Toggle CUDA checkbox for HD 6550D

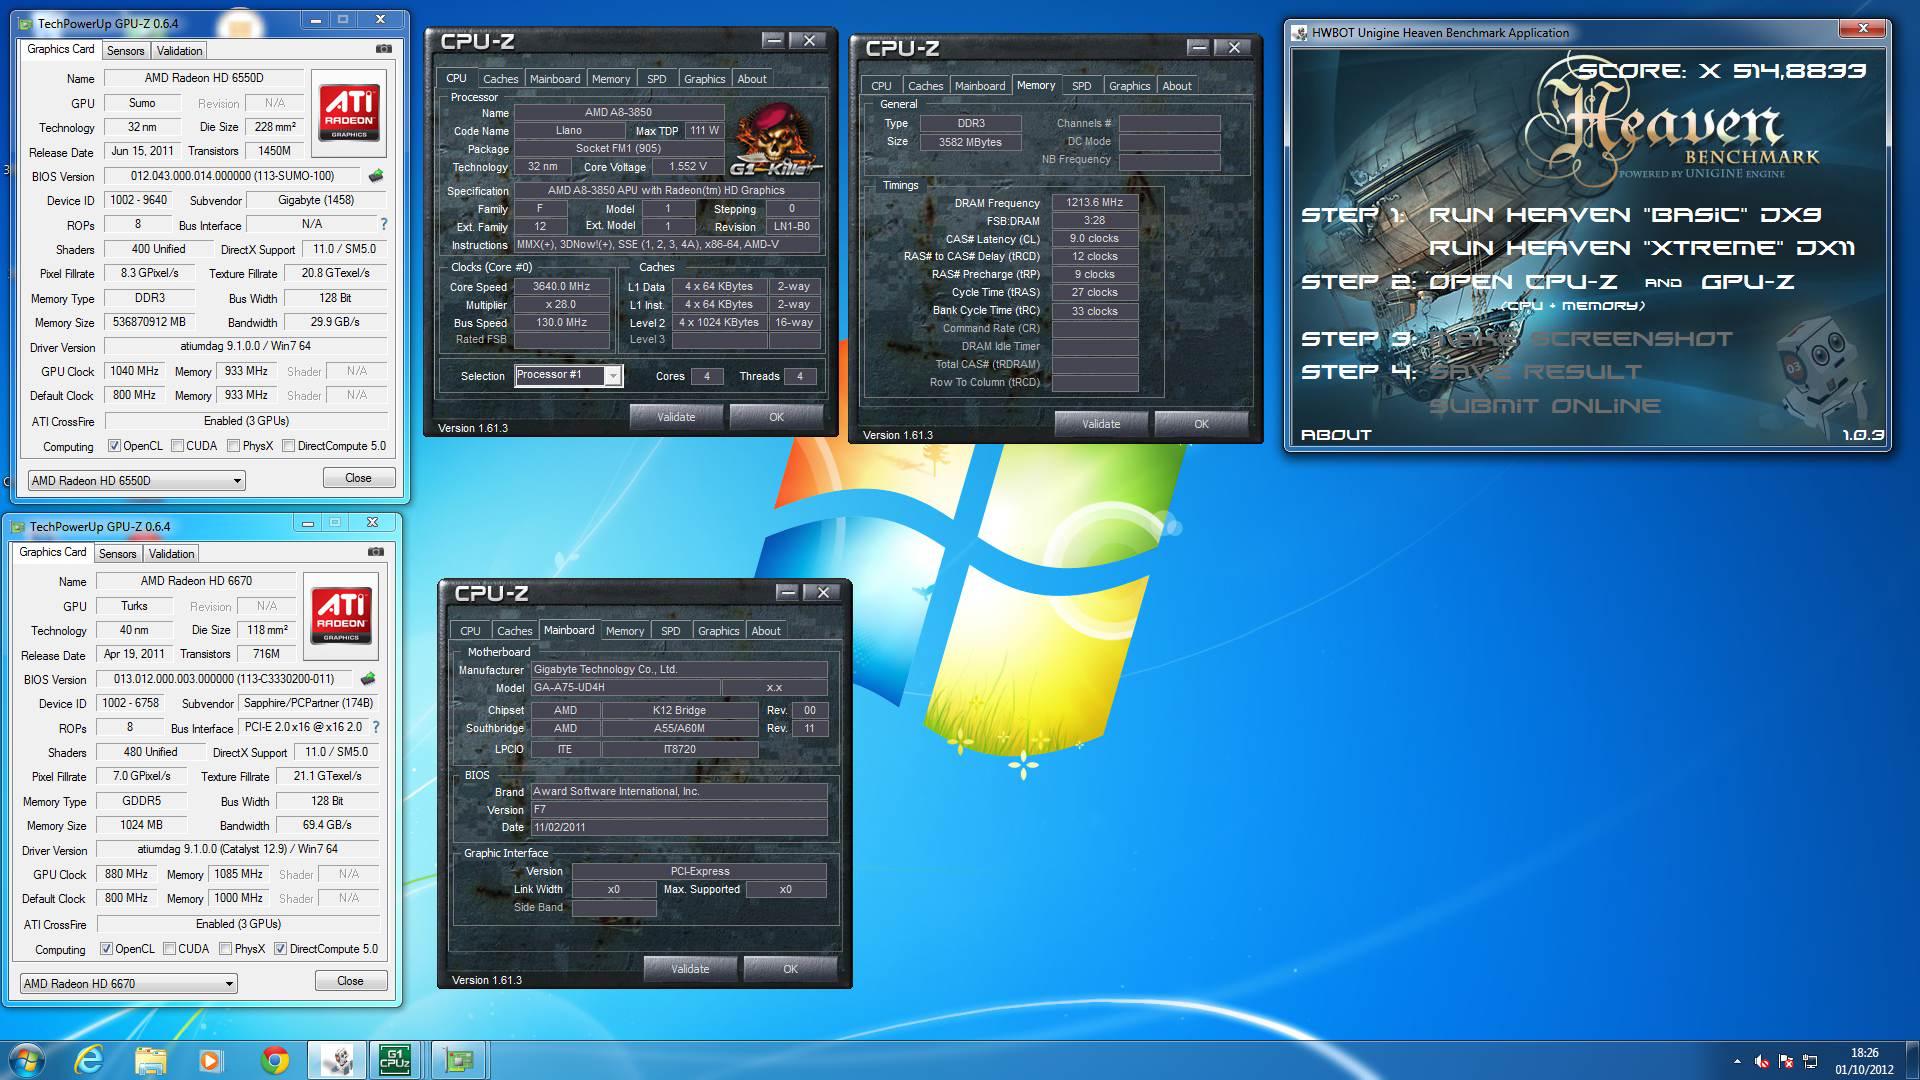pyautogui.click(x=177, y=446)
